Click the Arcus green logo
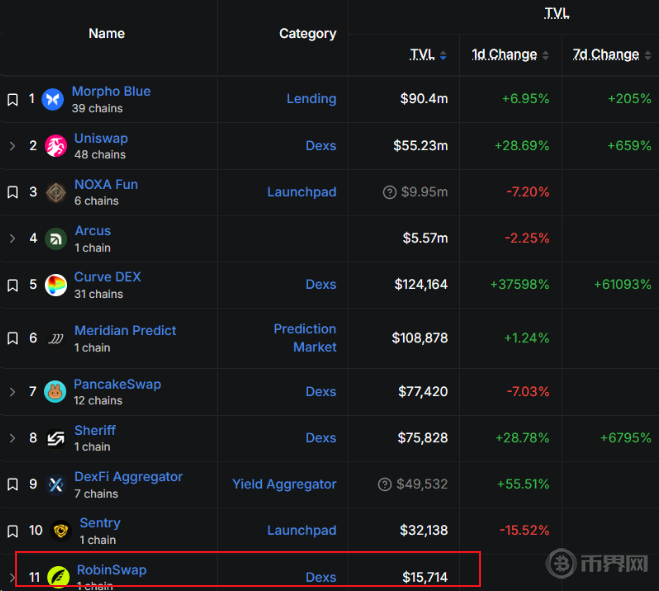The width and height of the screenshot is (659, 591). click(x=56, y=239)
